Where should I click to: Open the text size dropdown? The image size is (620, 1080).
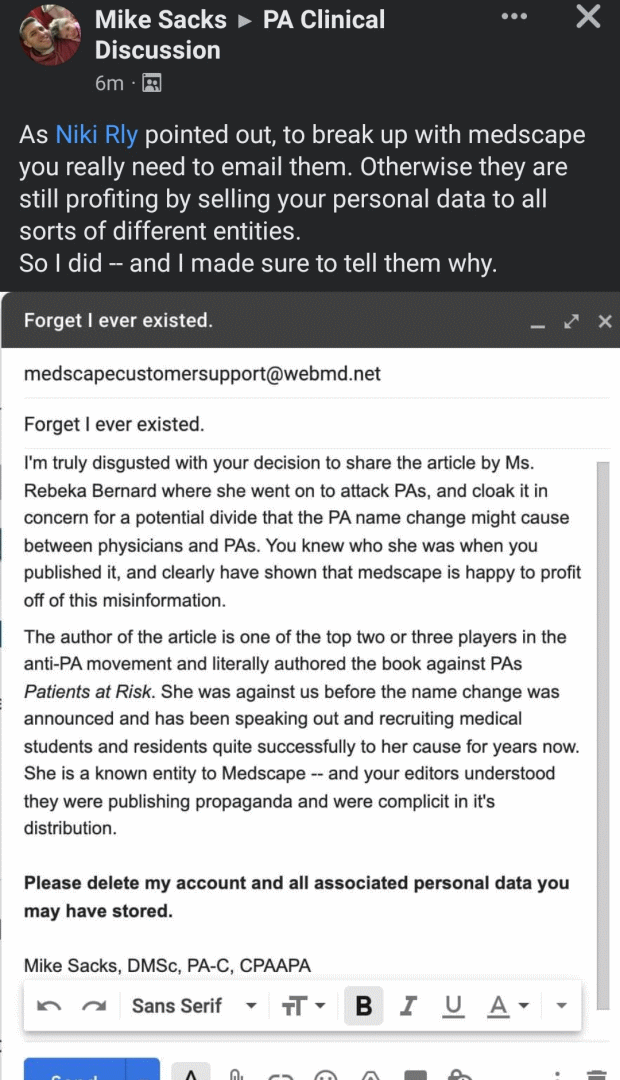tap(303, 1006)
